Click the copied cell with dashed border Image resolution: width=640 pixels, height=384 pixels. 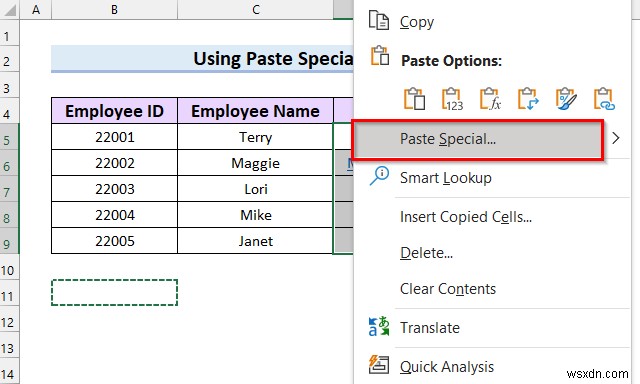tap(114, 293)
